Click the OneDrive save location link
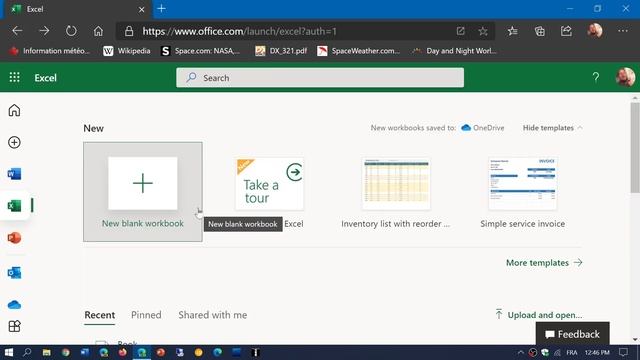The width and height of the screenshot is (640, 360). click(482, 128)
